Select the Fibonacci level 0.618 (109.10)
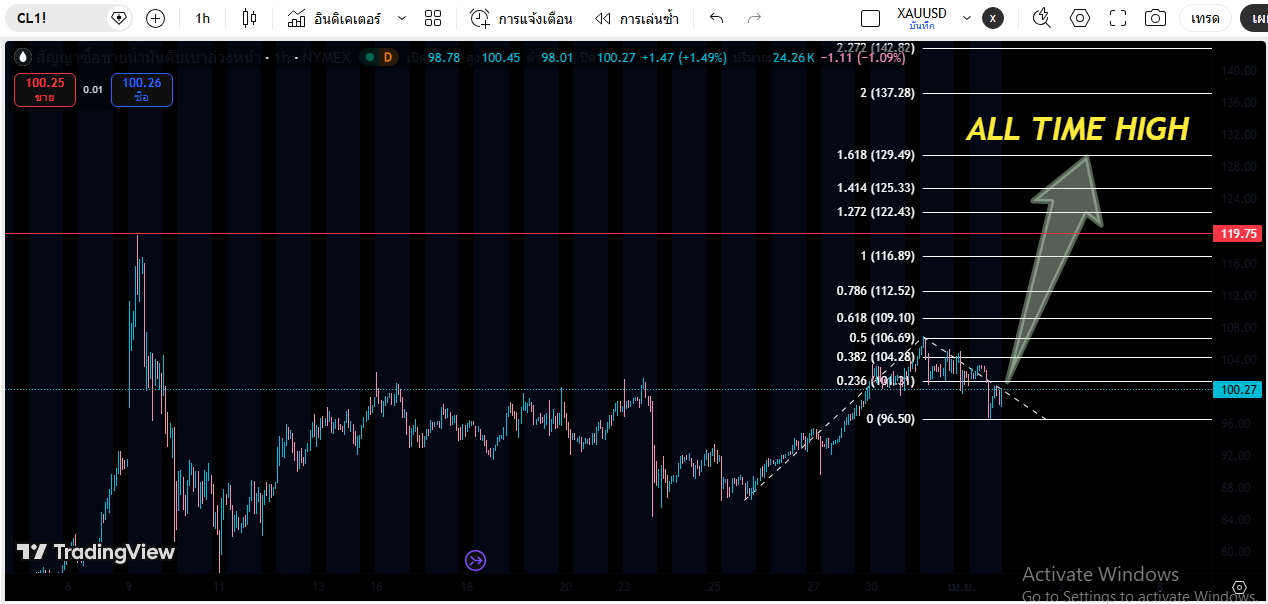1268x604 pixels. [x=875, y=318]
